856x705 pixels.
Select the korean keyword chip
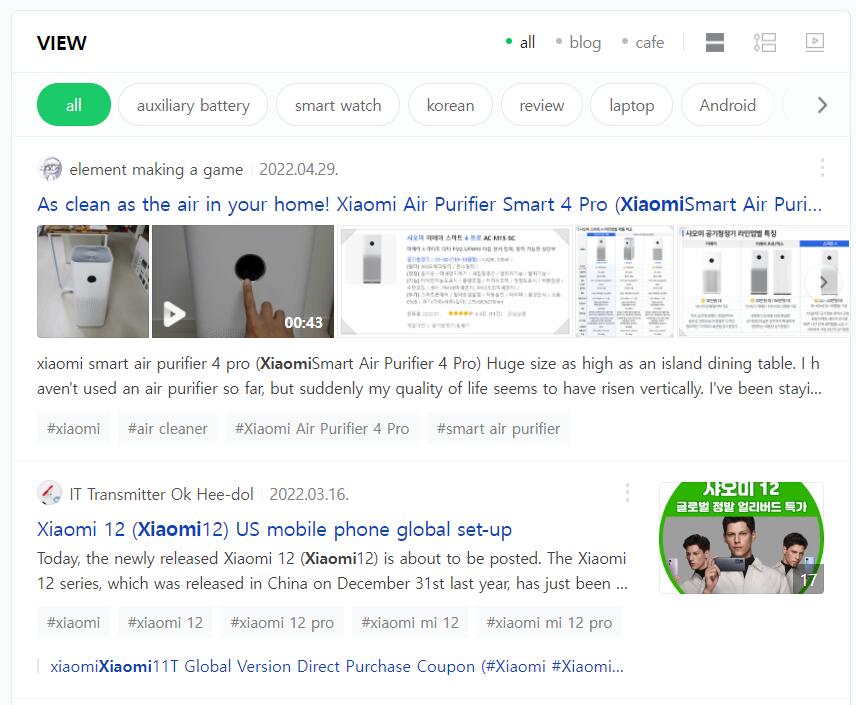point(450,105)
